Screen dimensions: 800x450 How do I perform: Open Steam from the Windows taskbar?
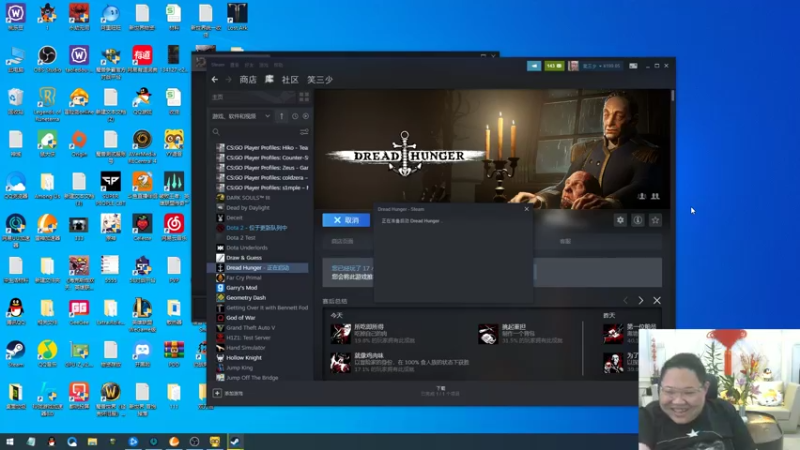pos(235,442)
